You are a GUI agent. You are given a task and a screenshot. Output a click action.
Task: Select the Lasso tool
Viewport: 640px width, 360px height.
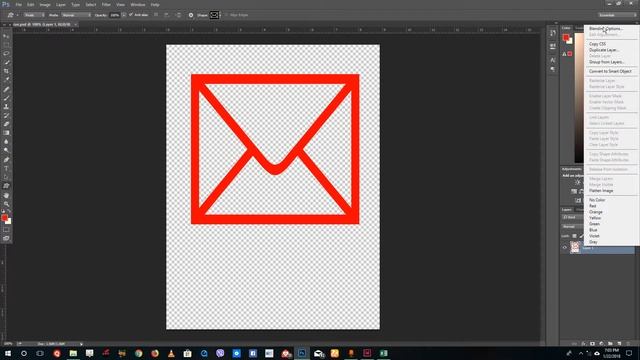pos(6,53)
